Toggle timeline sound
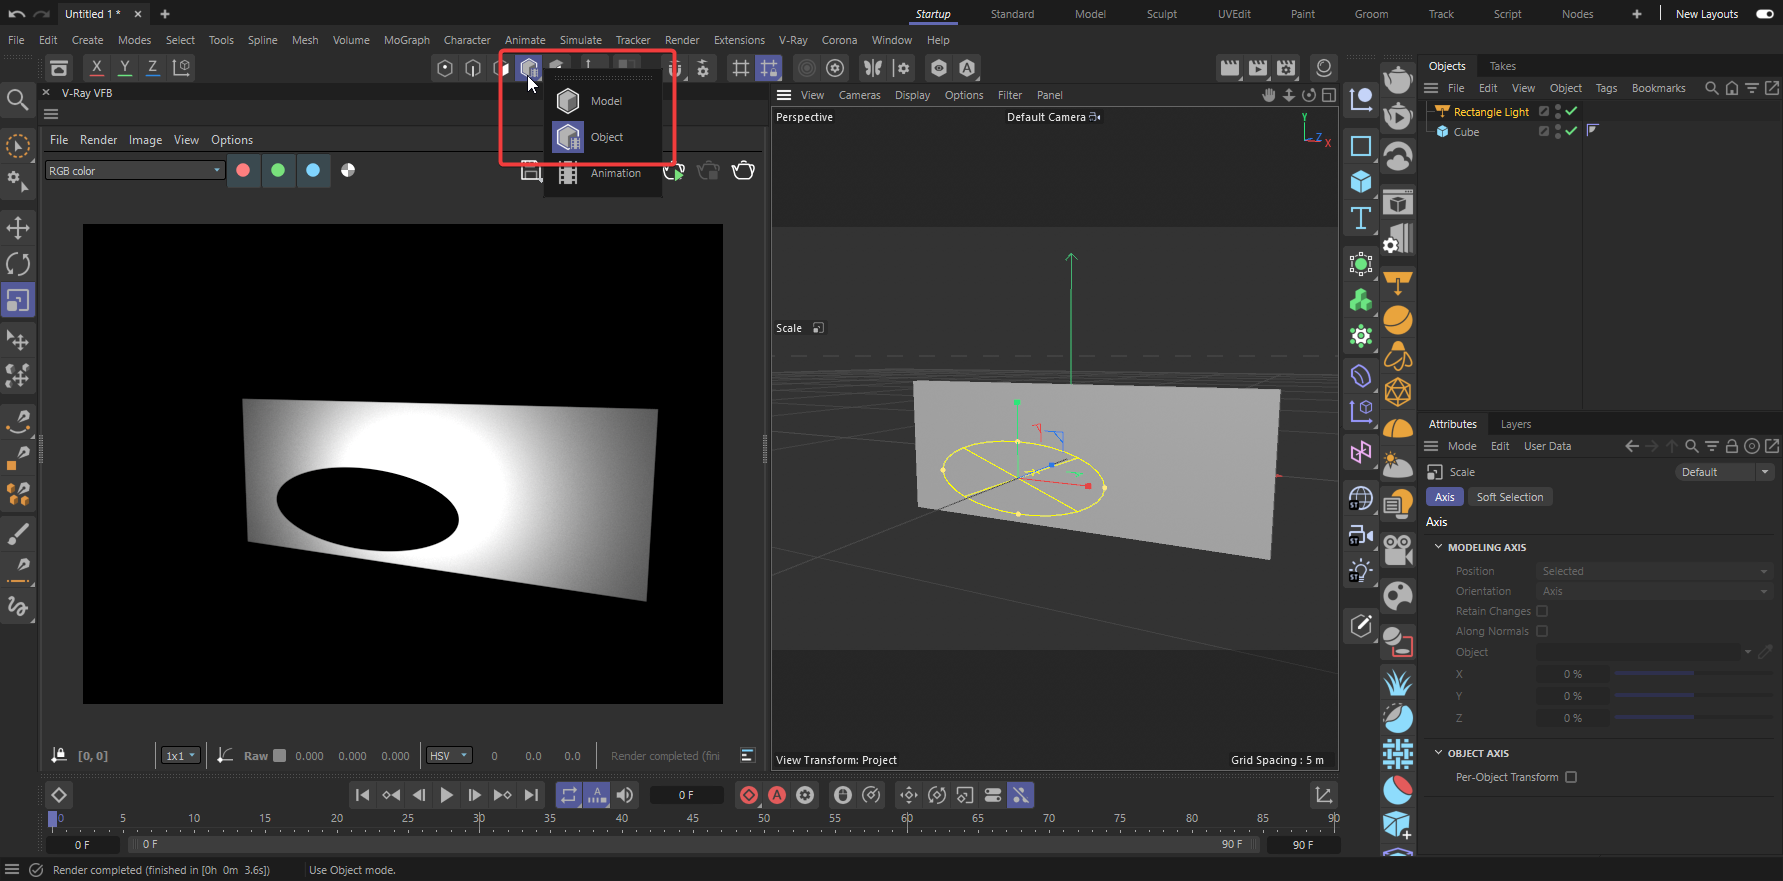 coord(625,795)
